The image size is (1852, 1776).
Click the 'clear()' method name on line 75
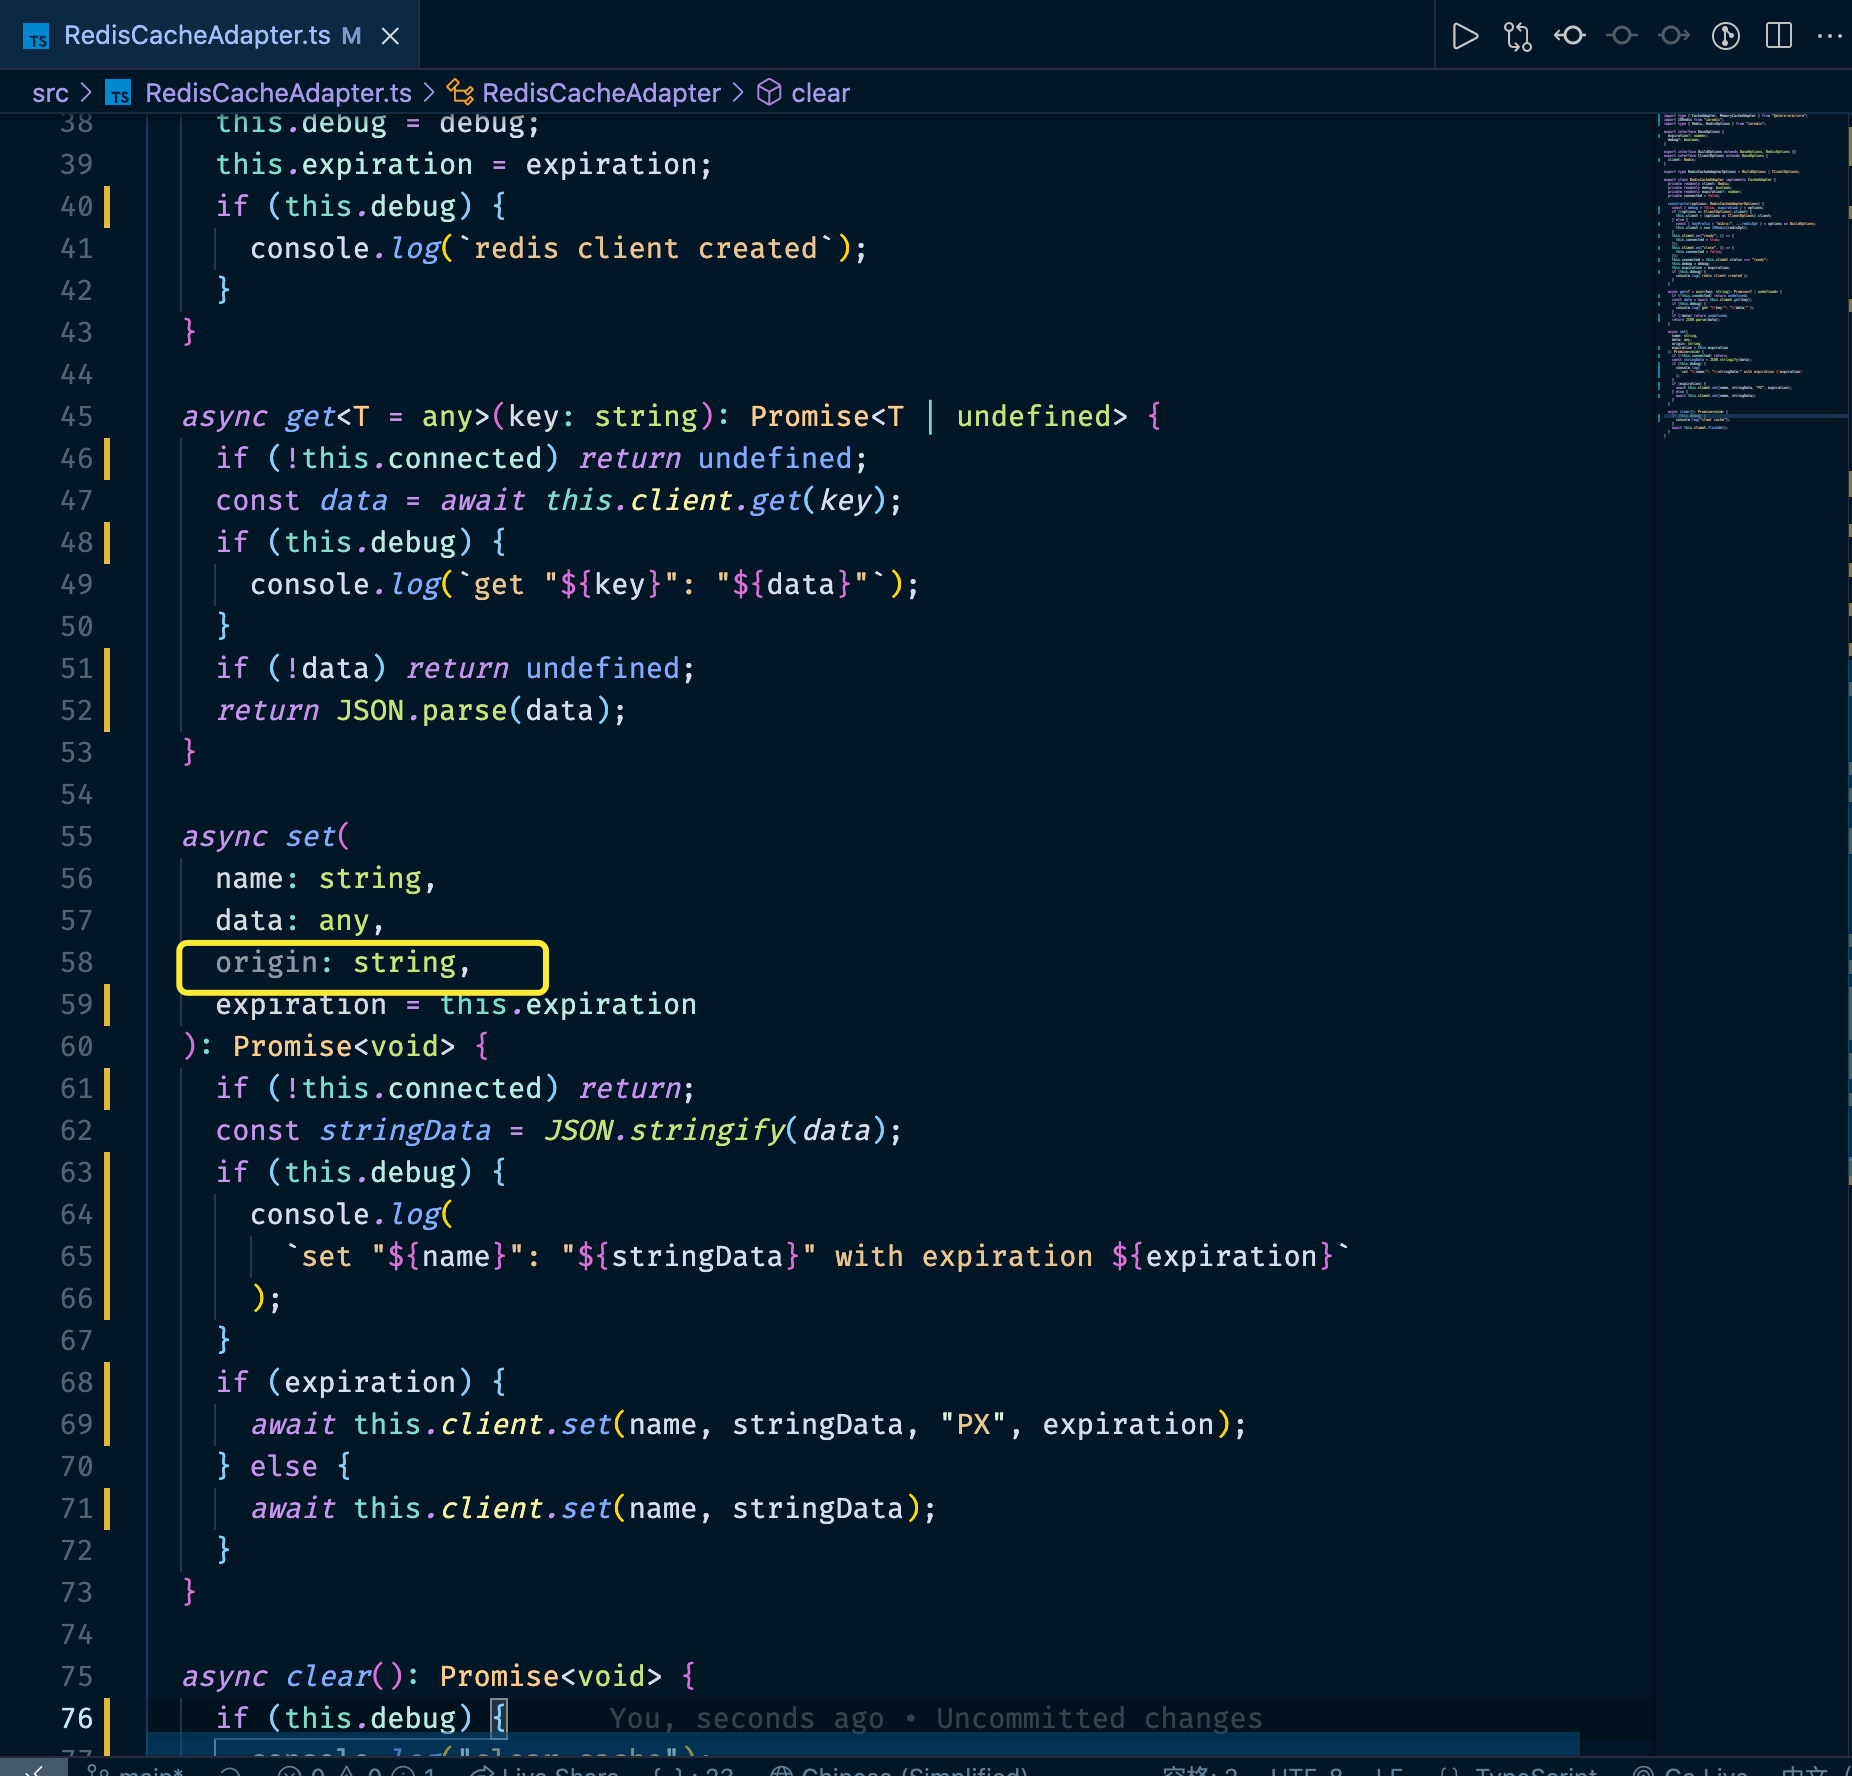tap(344, 1676)
